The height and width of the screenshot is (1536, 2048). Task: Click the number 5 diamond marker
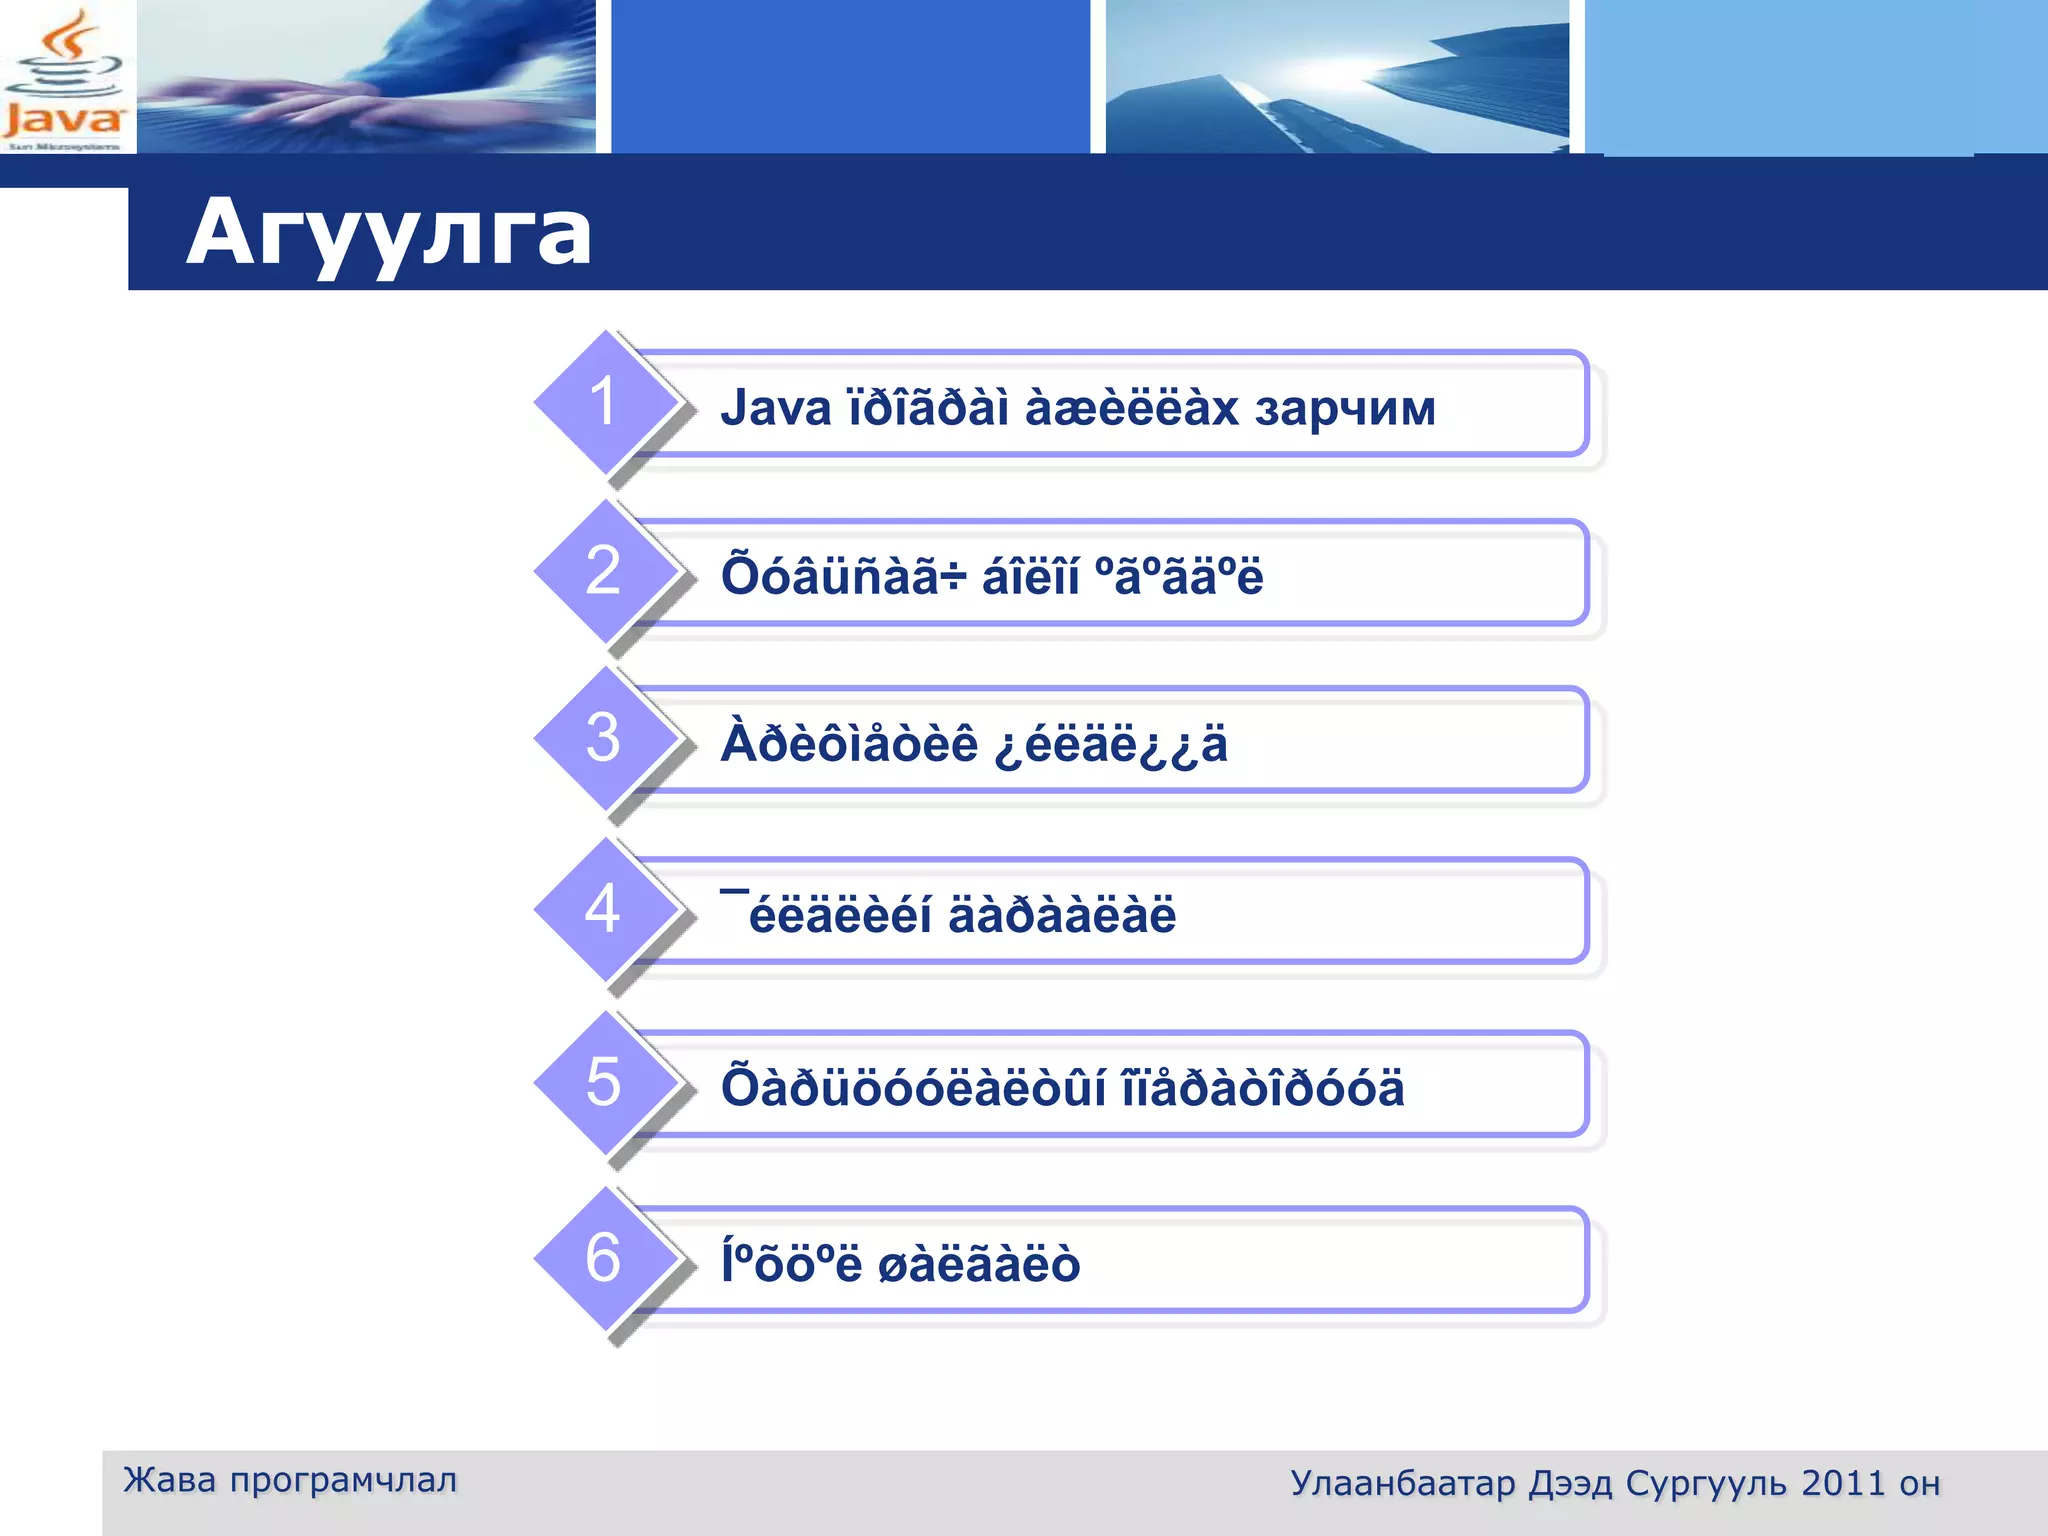click(x=604, y=1083)
